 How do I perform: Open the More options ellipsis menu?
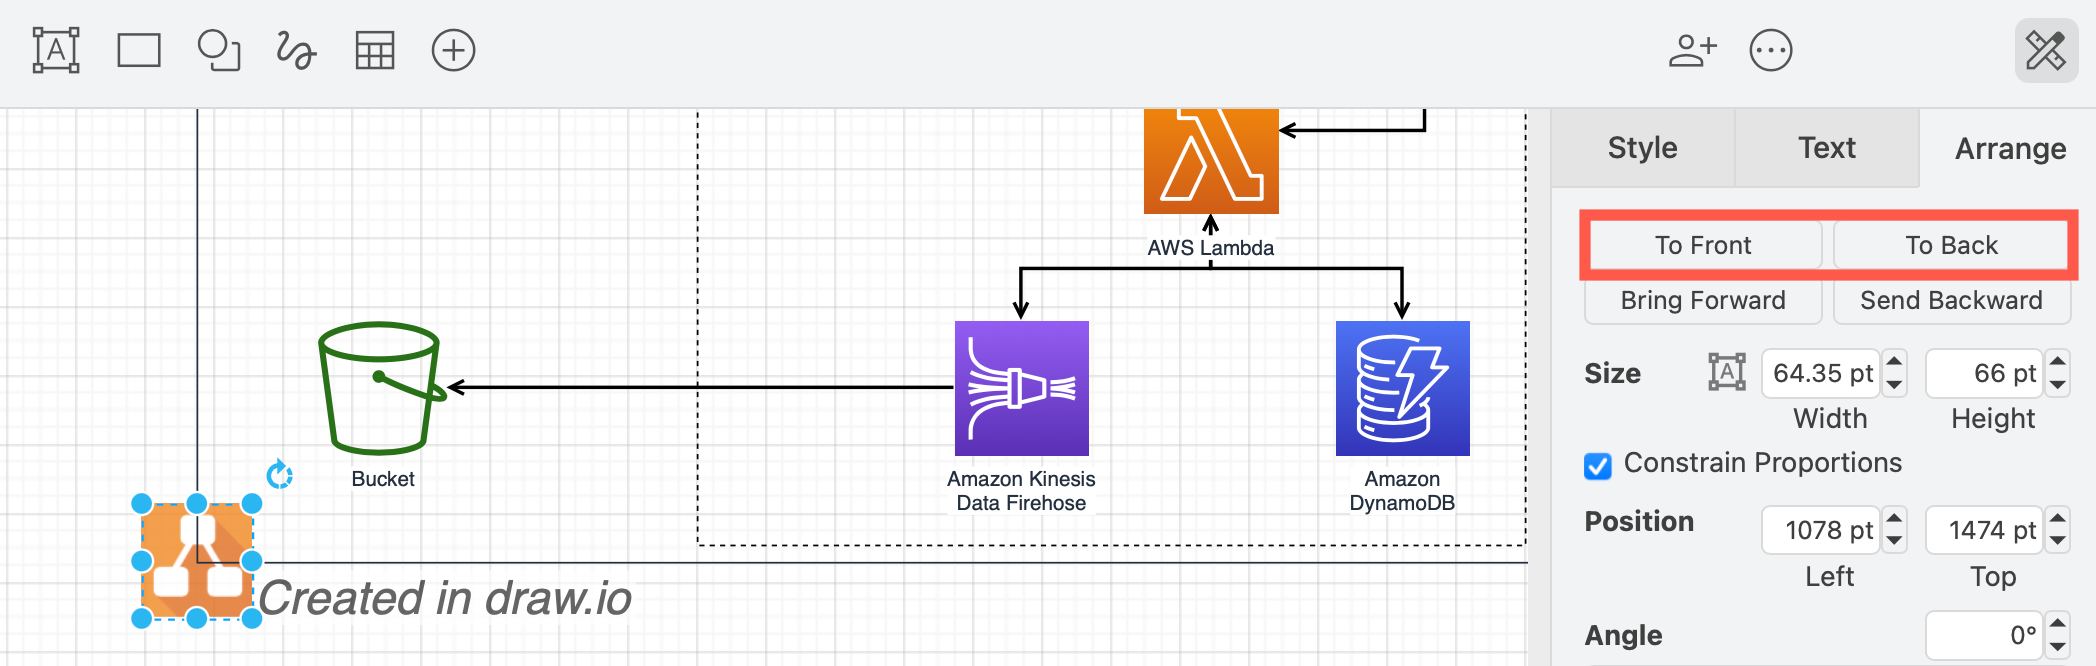click(1771, 50)
